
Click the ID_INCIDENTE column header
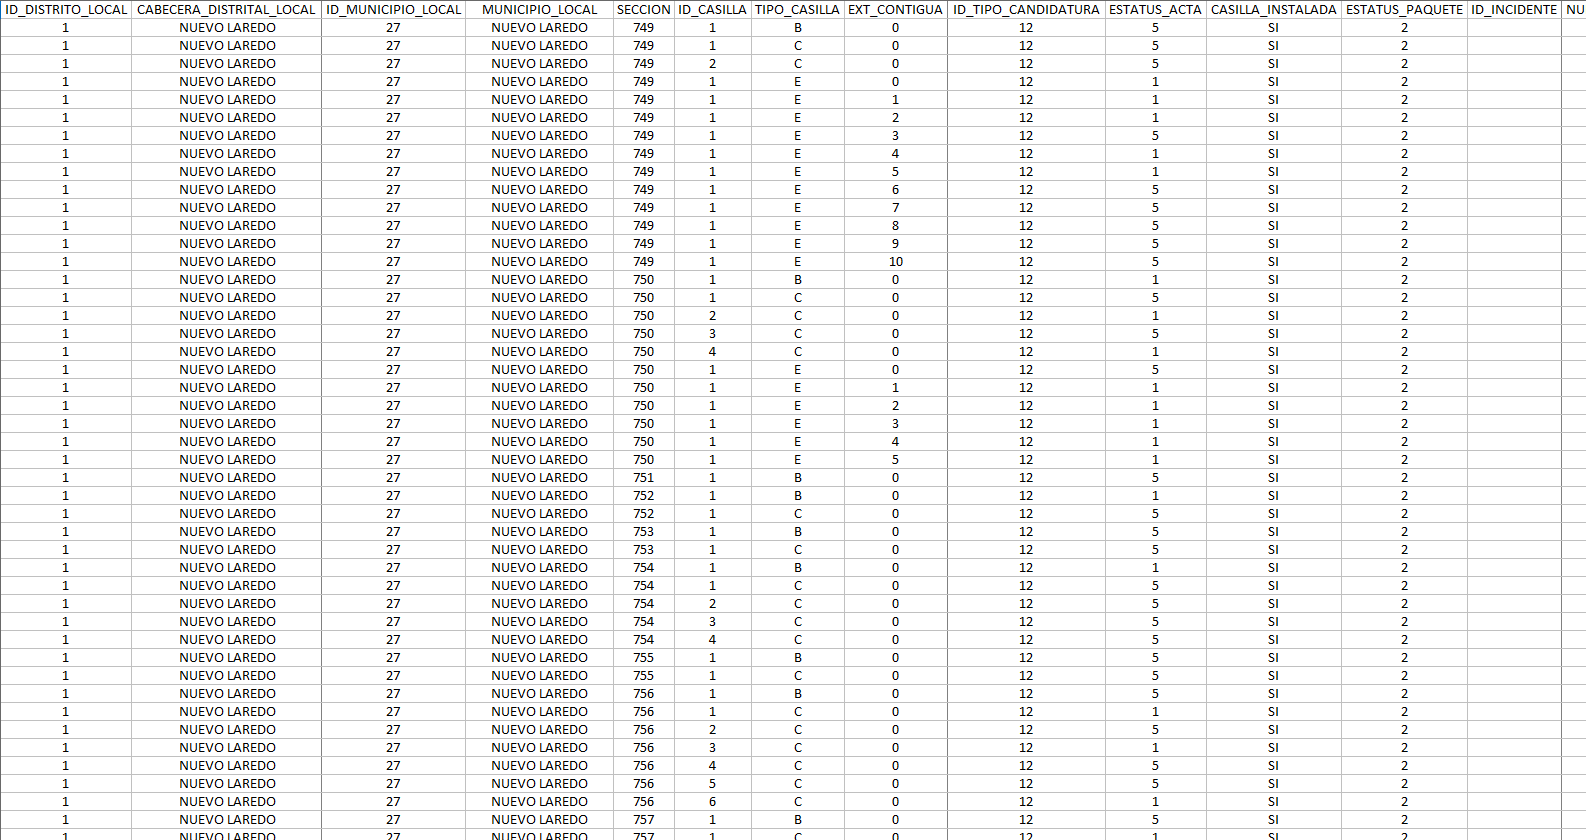click(x=1513, y=10)
